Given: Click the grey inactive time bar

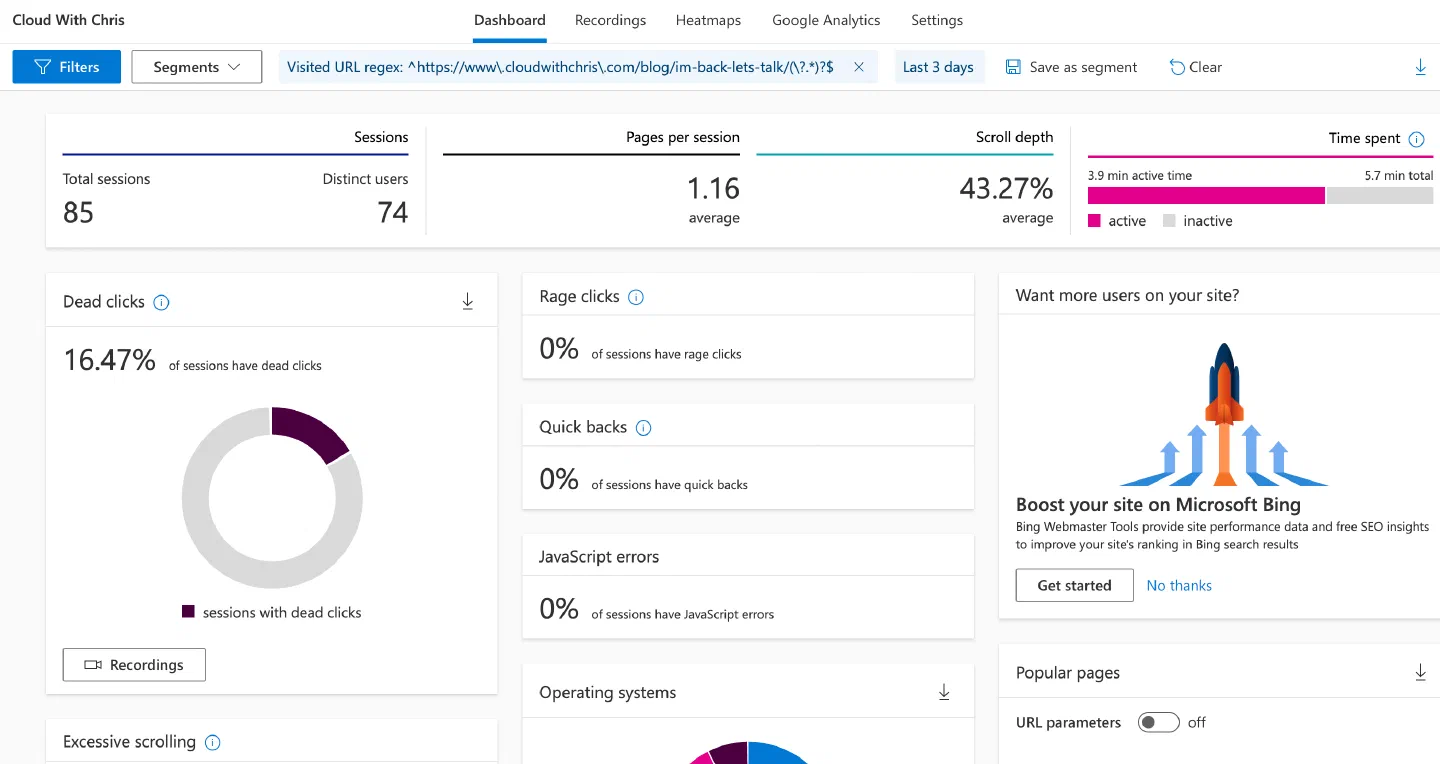Looking at the screenshot, I should point(1379,195).
